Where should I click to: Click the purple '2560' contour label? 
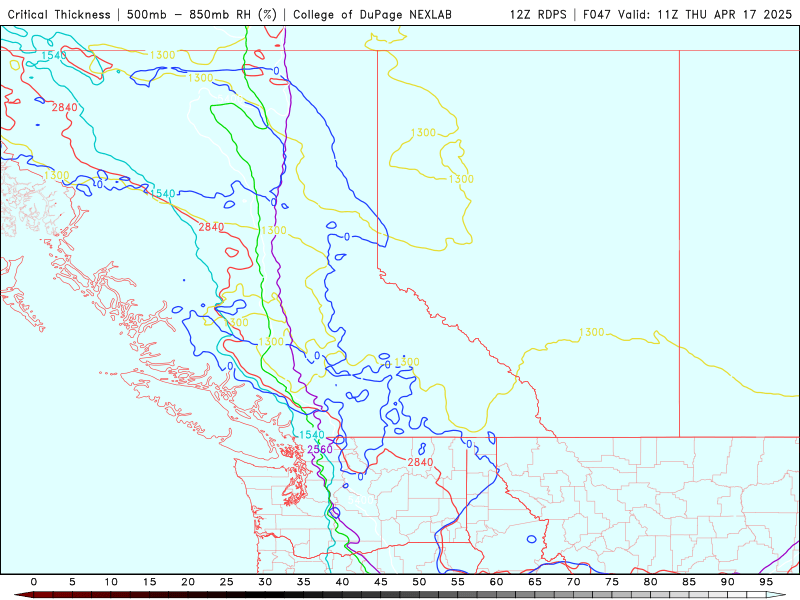coord(320,449)
